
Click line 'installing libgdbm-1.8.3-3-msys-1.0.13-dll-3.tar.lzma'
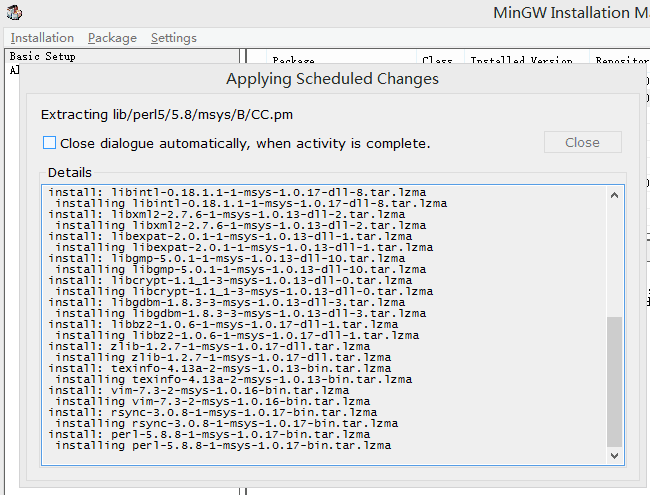pos(240,313)
